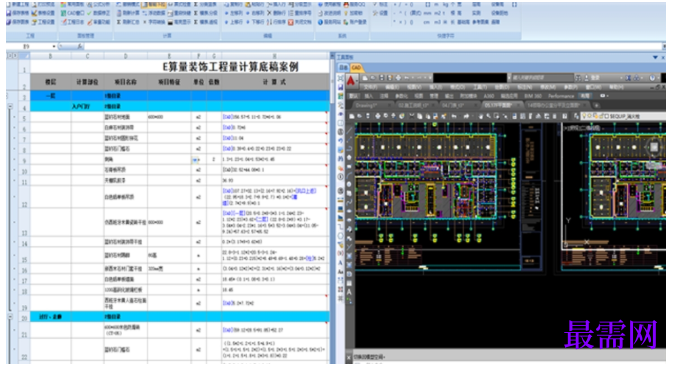Click the [Cad] link in row 8

tap(227, 149)
